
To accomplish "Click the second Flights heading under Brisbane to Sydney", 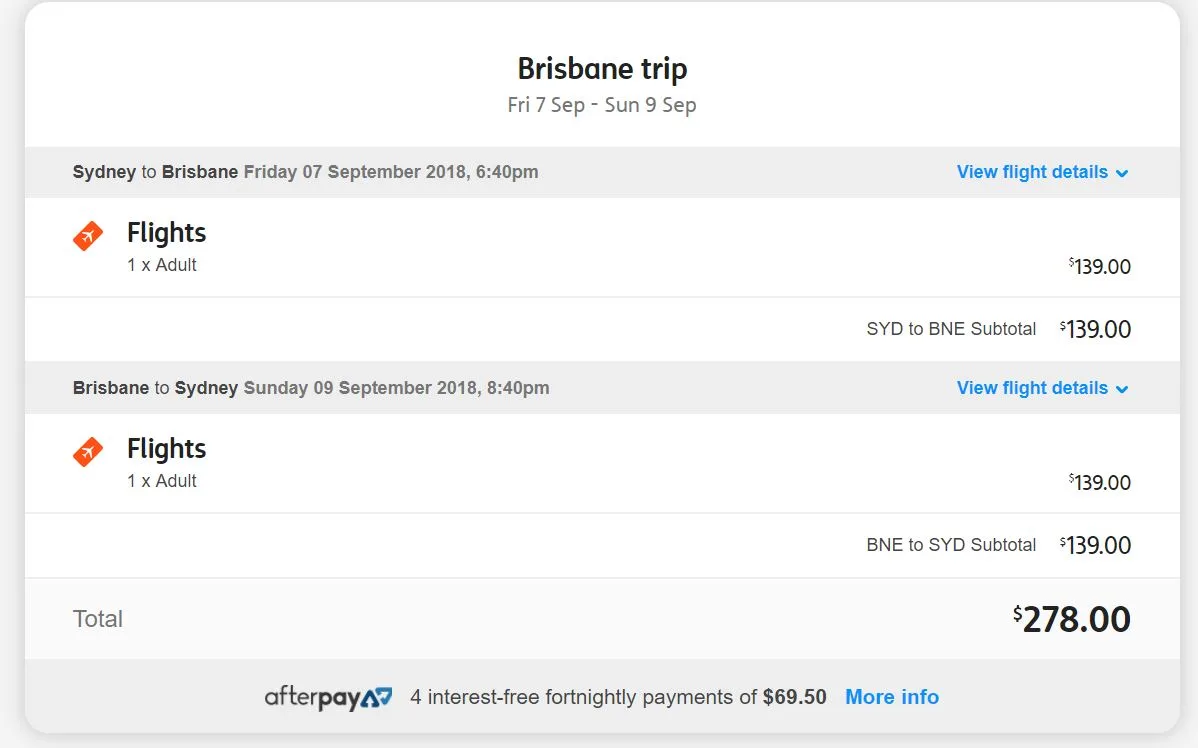I will pos(166,449).
